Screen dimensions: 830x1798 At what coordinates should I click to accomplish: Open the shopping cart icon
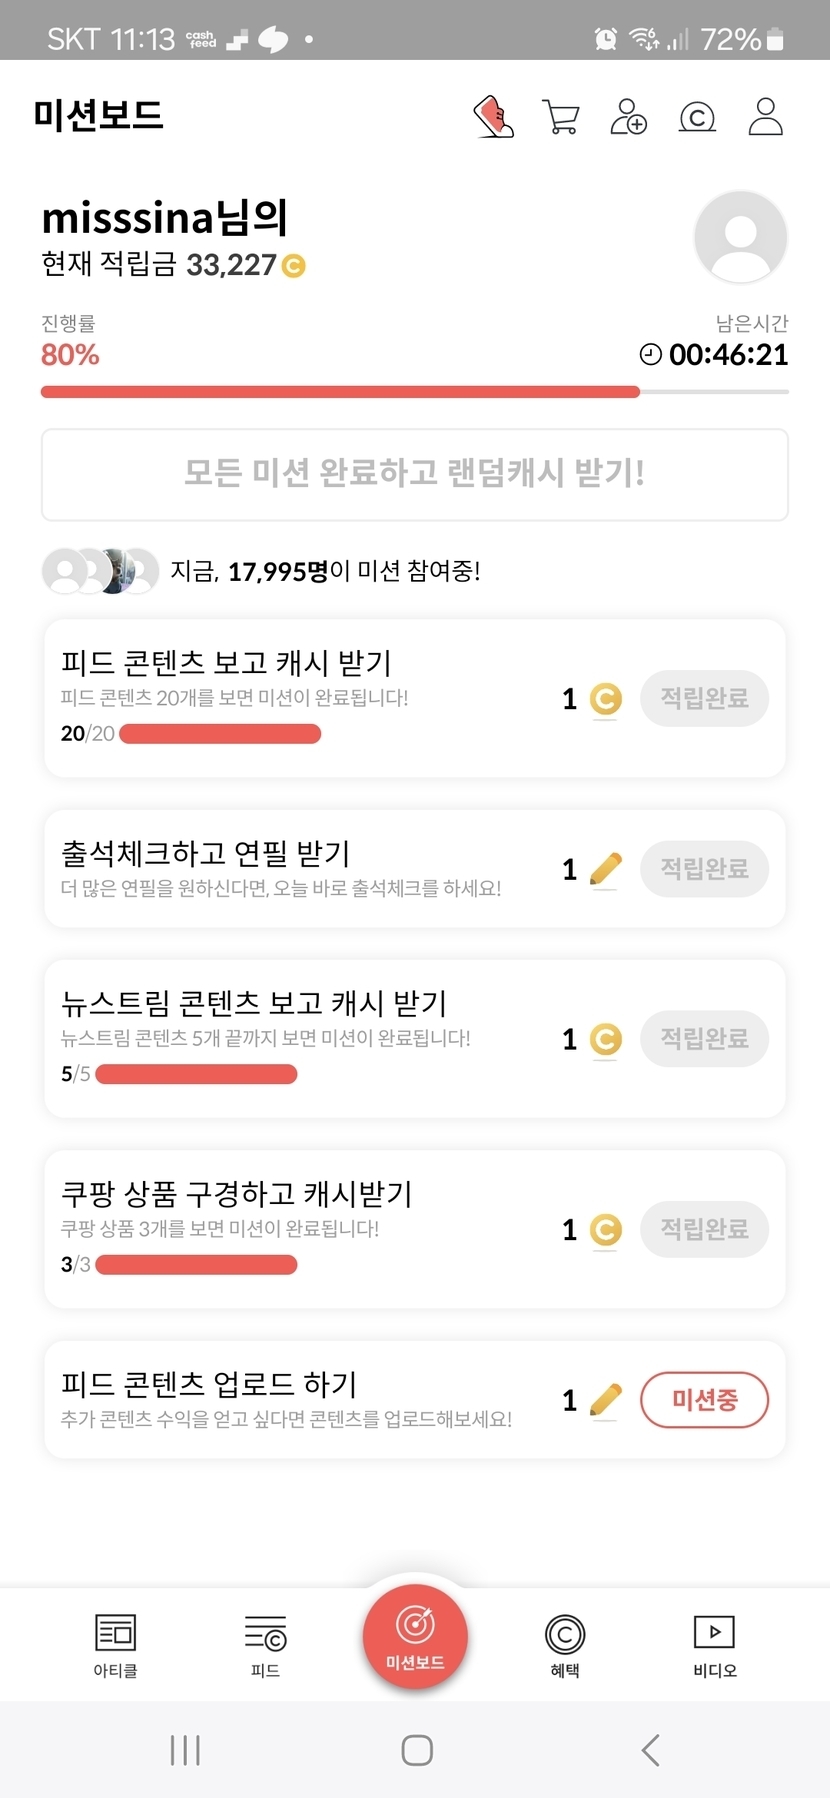coord(560,117)
